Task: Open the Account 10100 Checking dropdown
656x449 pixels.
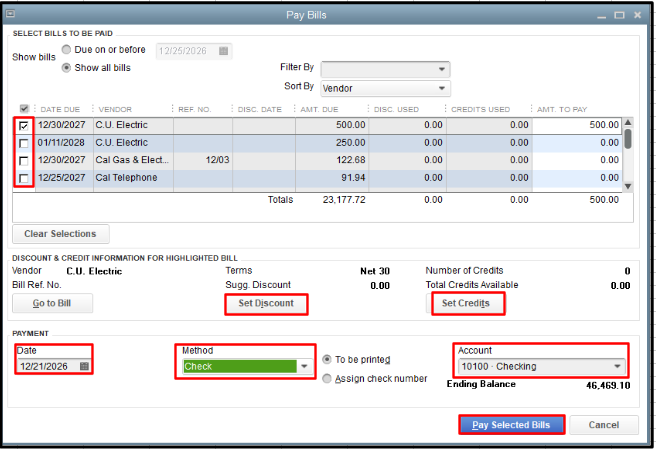Action: [542, 366]
